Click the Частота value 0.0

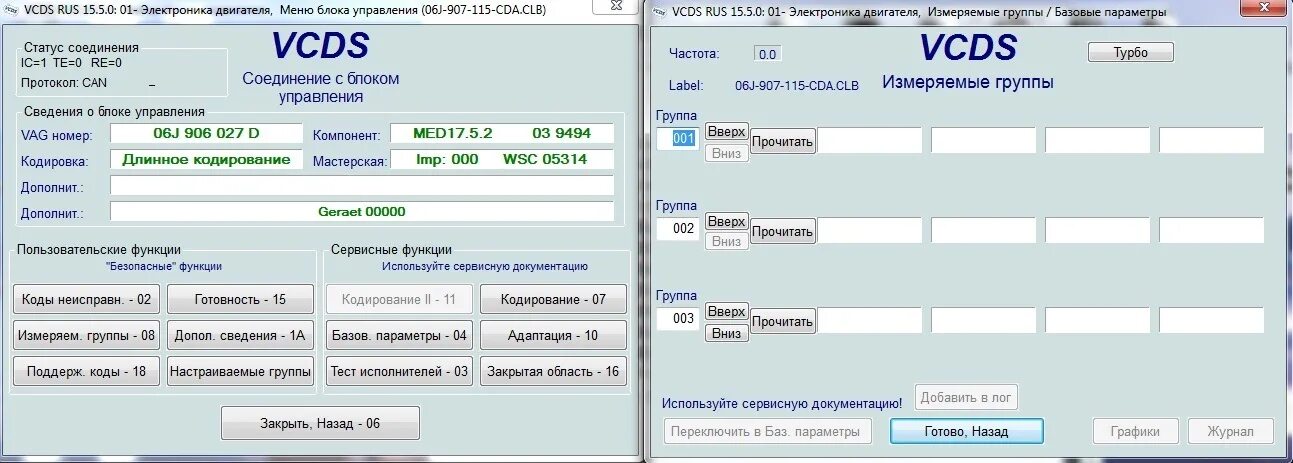768,54
